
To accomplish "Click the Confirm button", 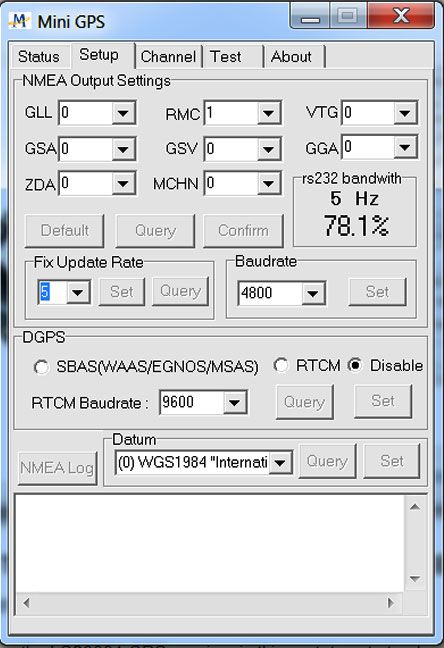I will coord(243,231).
